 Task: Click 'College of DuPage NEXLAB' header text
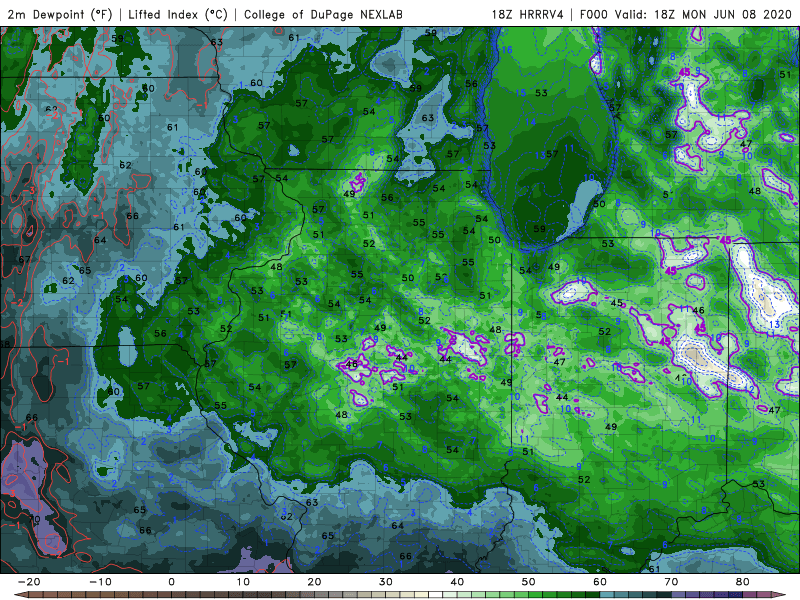323,14
